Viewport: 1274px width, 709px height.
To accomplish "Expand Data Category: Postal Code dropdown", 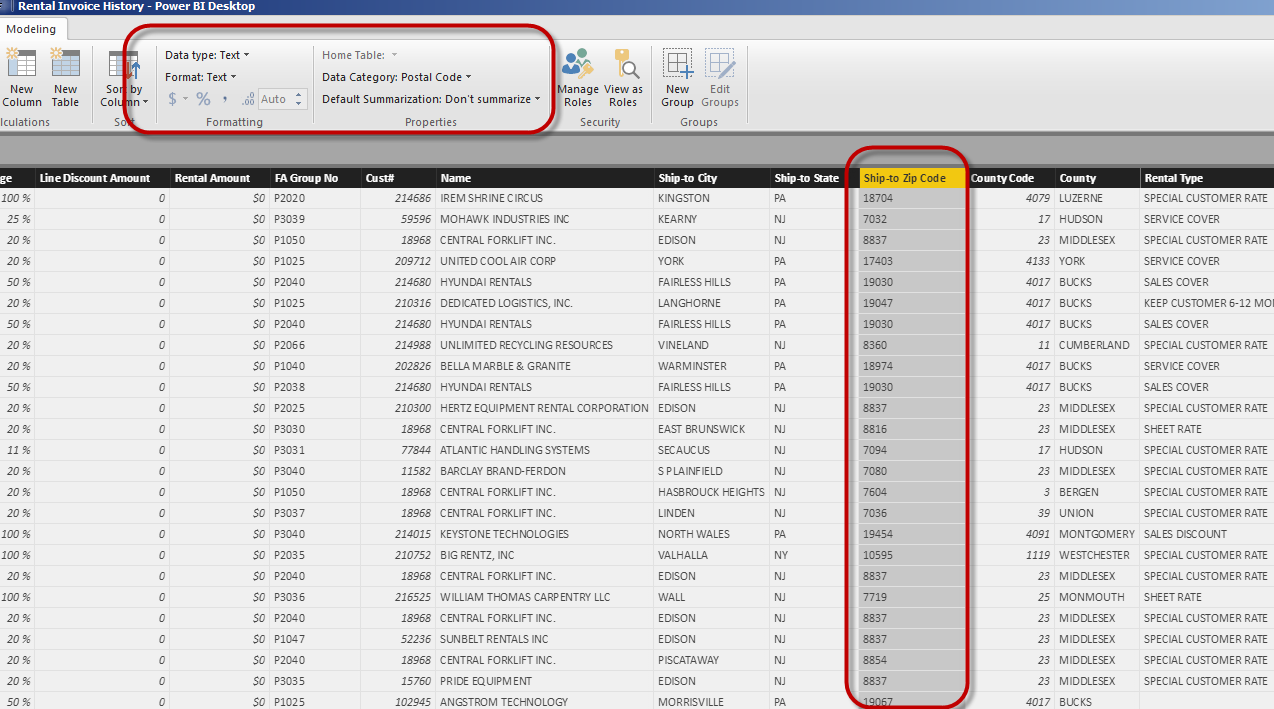I will pos(396,77).
